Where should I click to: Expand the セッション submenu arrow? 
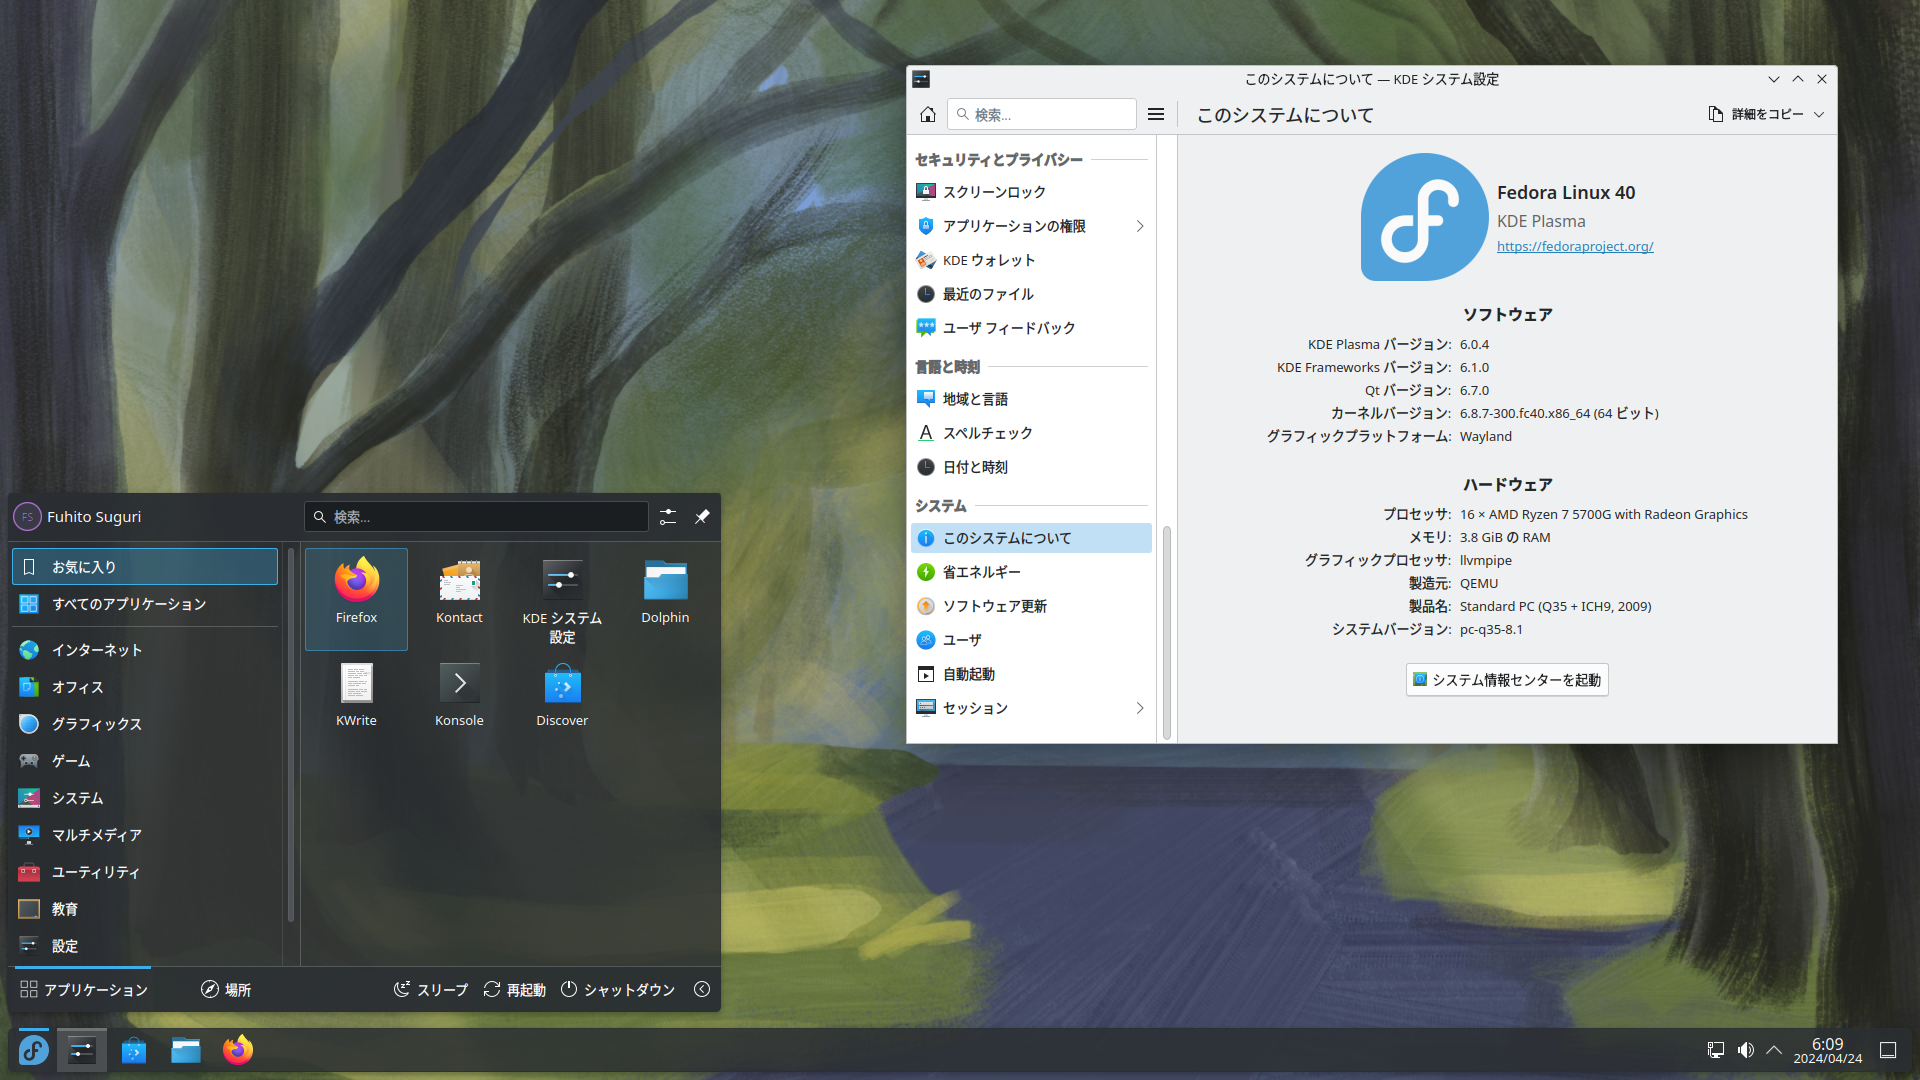pos(1139,708)
